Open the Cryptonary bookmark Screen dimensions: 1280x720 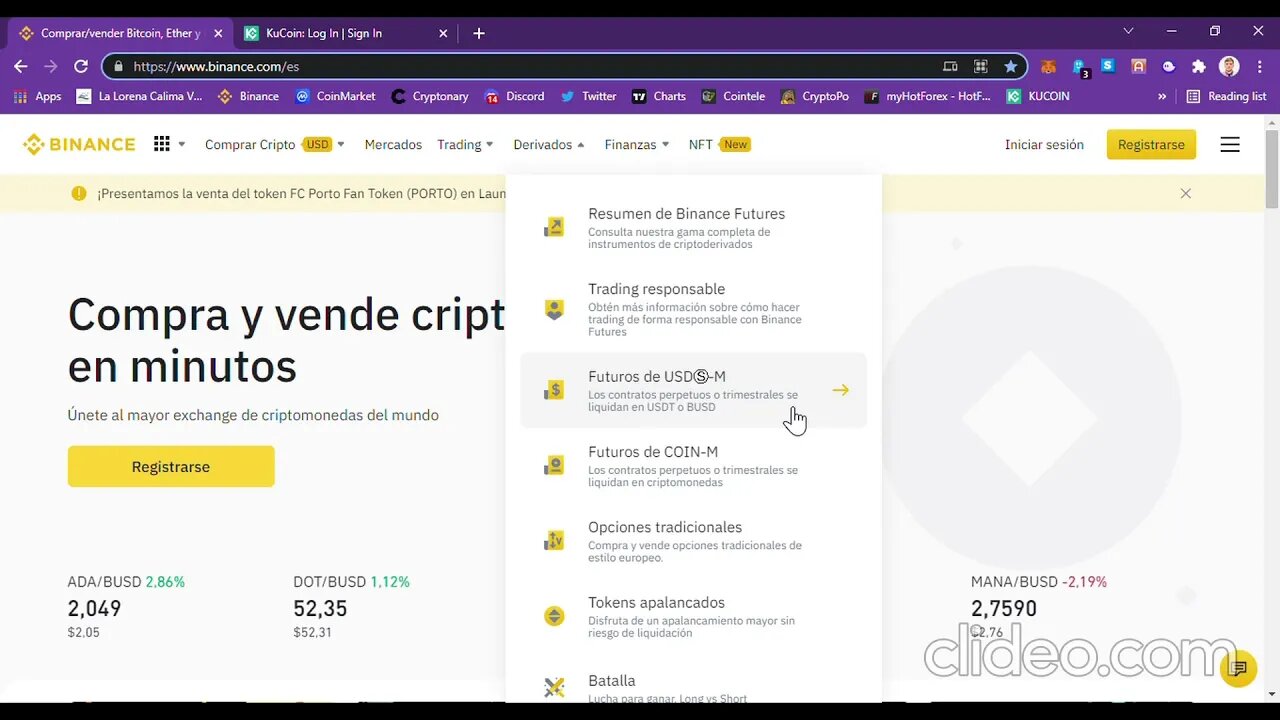(430, 96)
